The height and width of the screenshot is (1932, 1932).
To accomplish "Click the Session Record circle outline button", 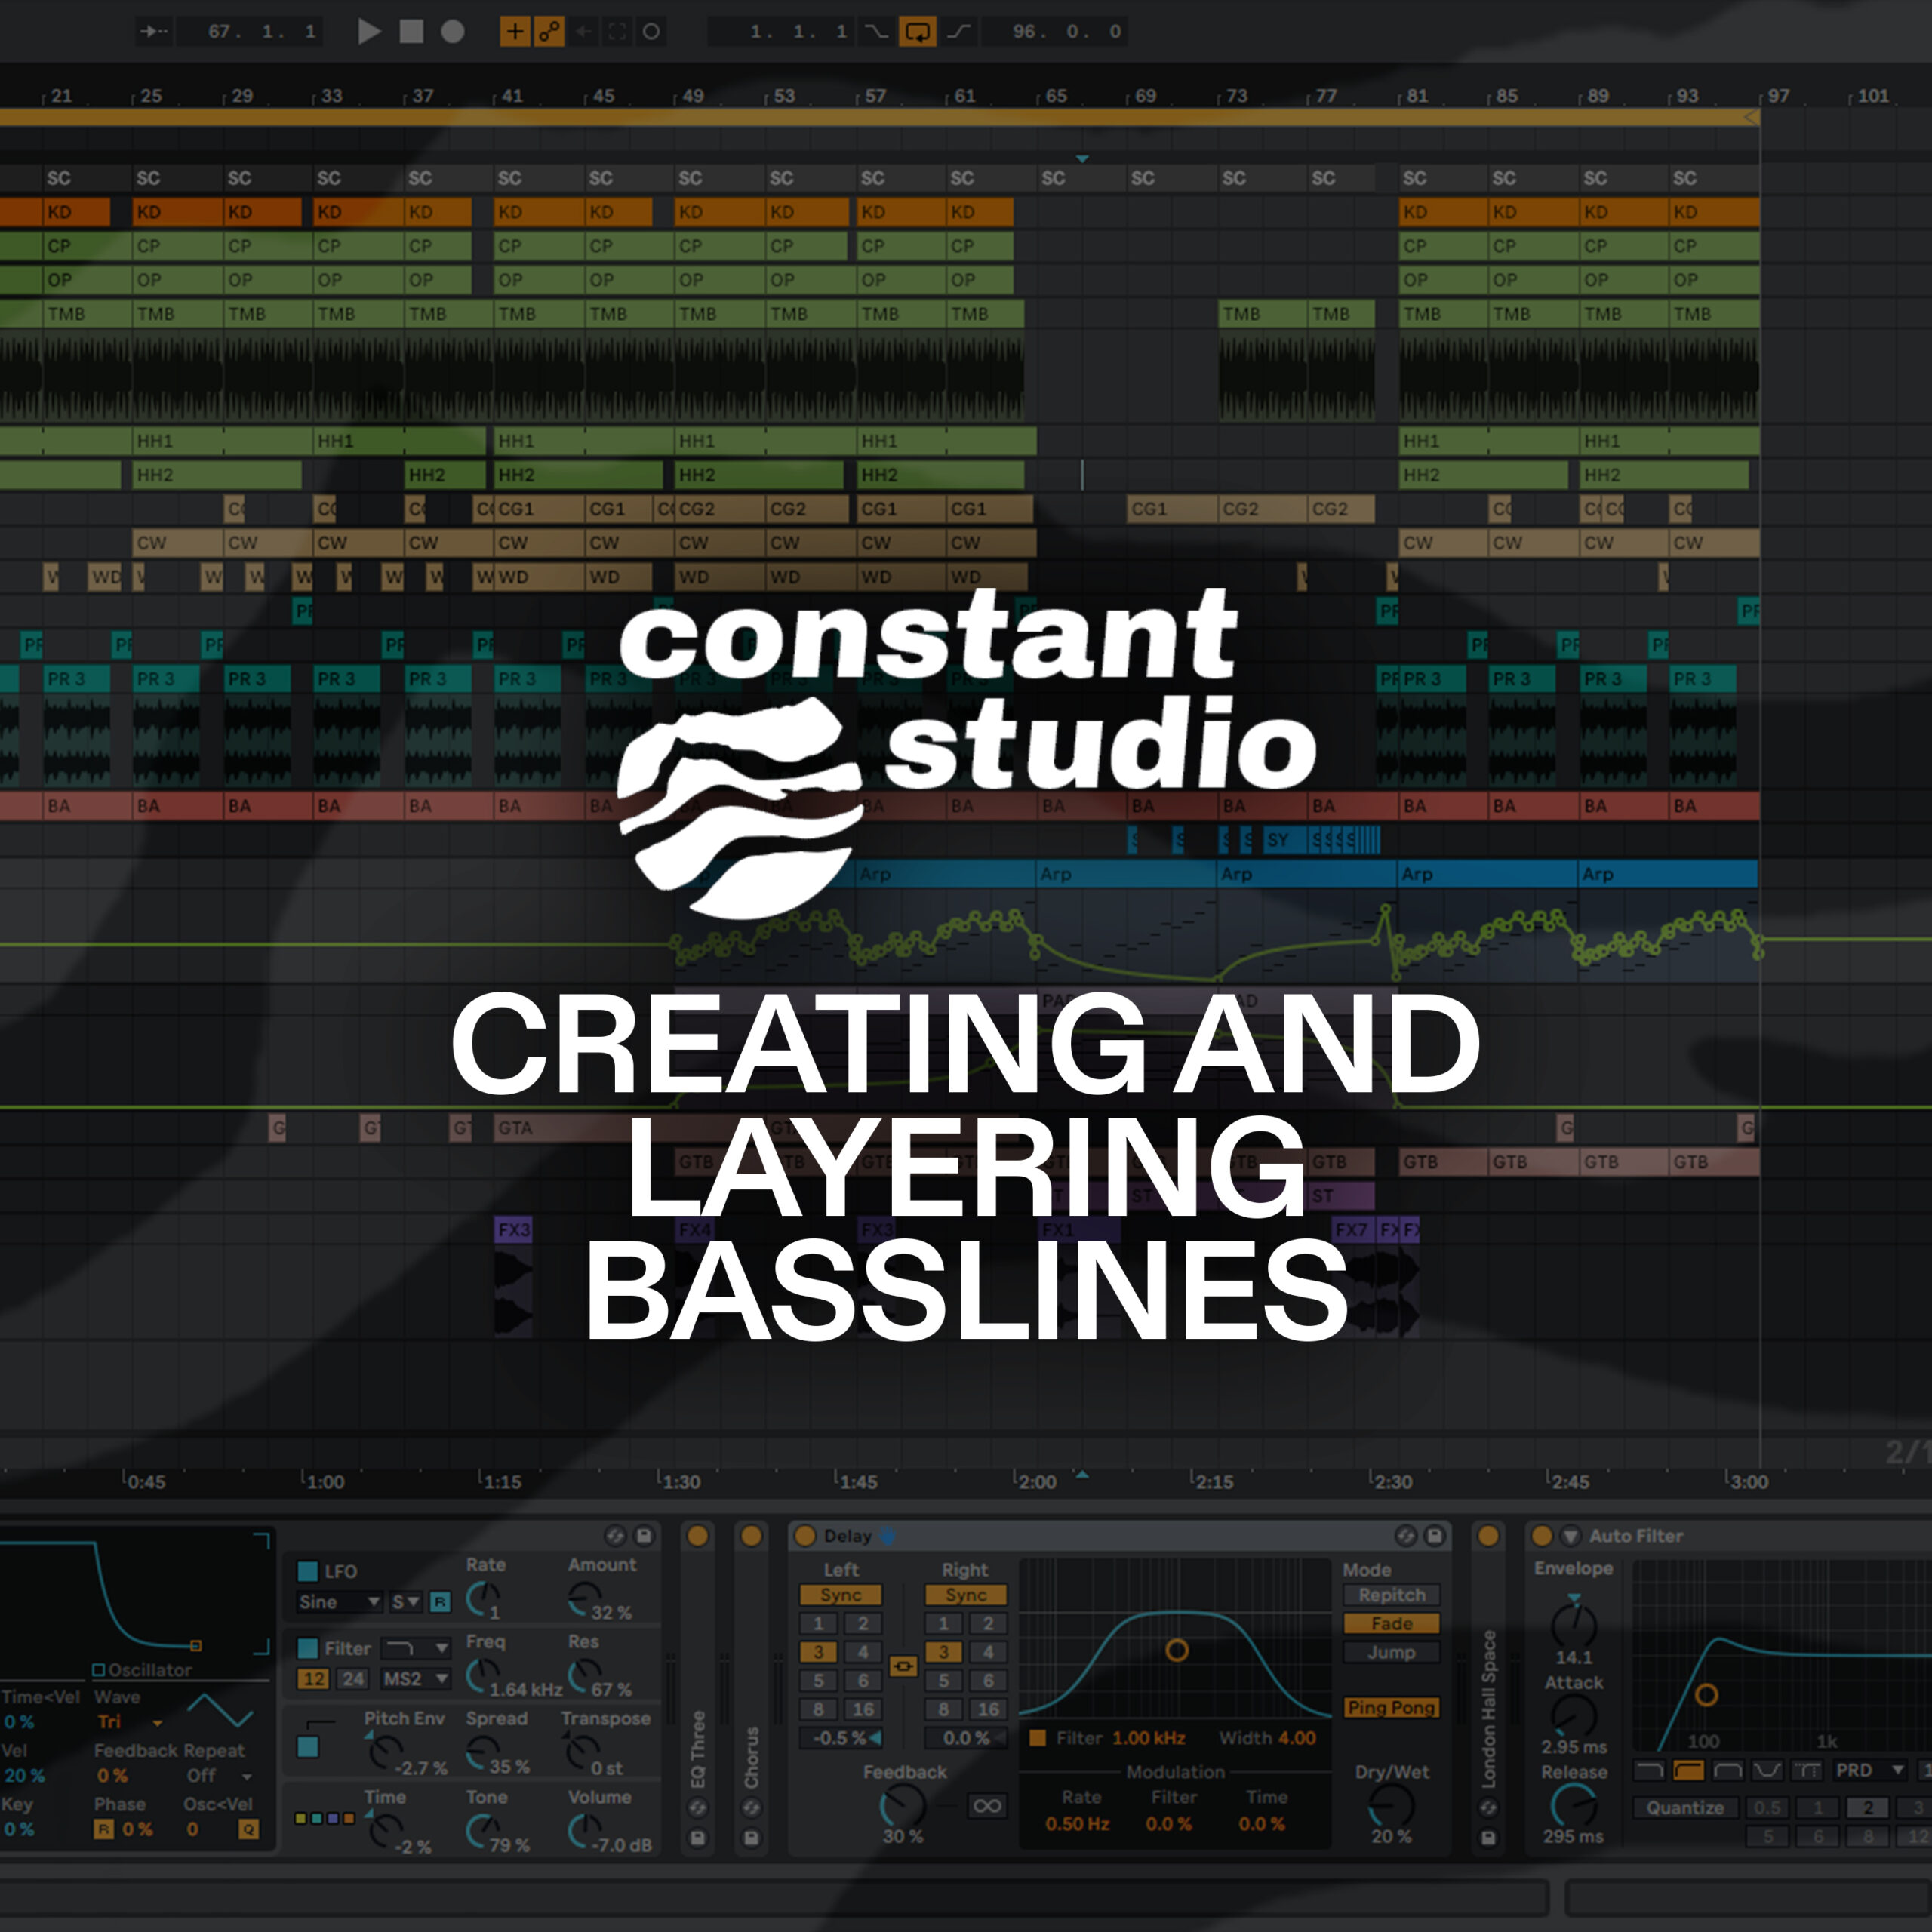I will point(651,31).
